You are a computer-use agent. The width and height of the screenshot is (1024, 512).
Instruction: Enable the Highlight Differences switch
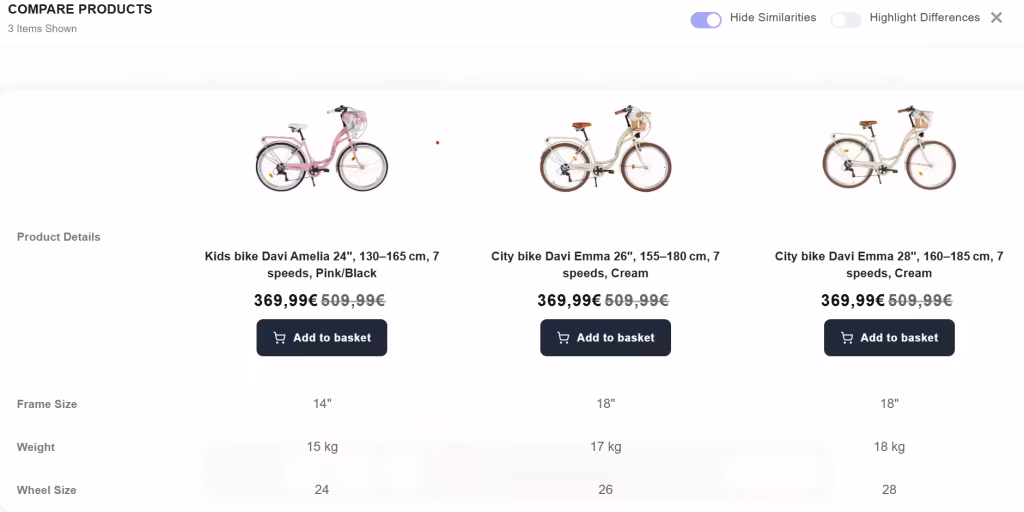(x=846, y=20)
